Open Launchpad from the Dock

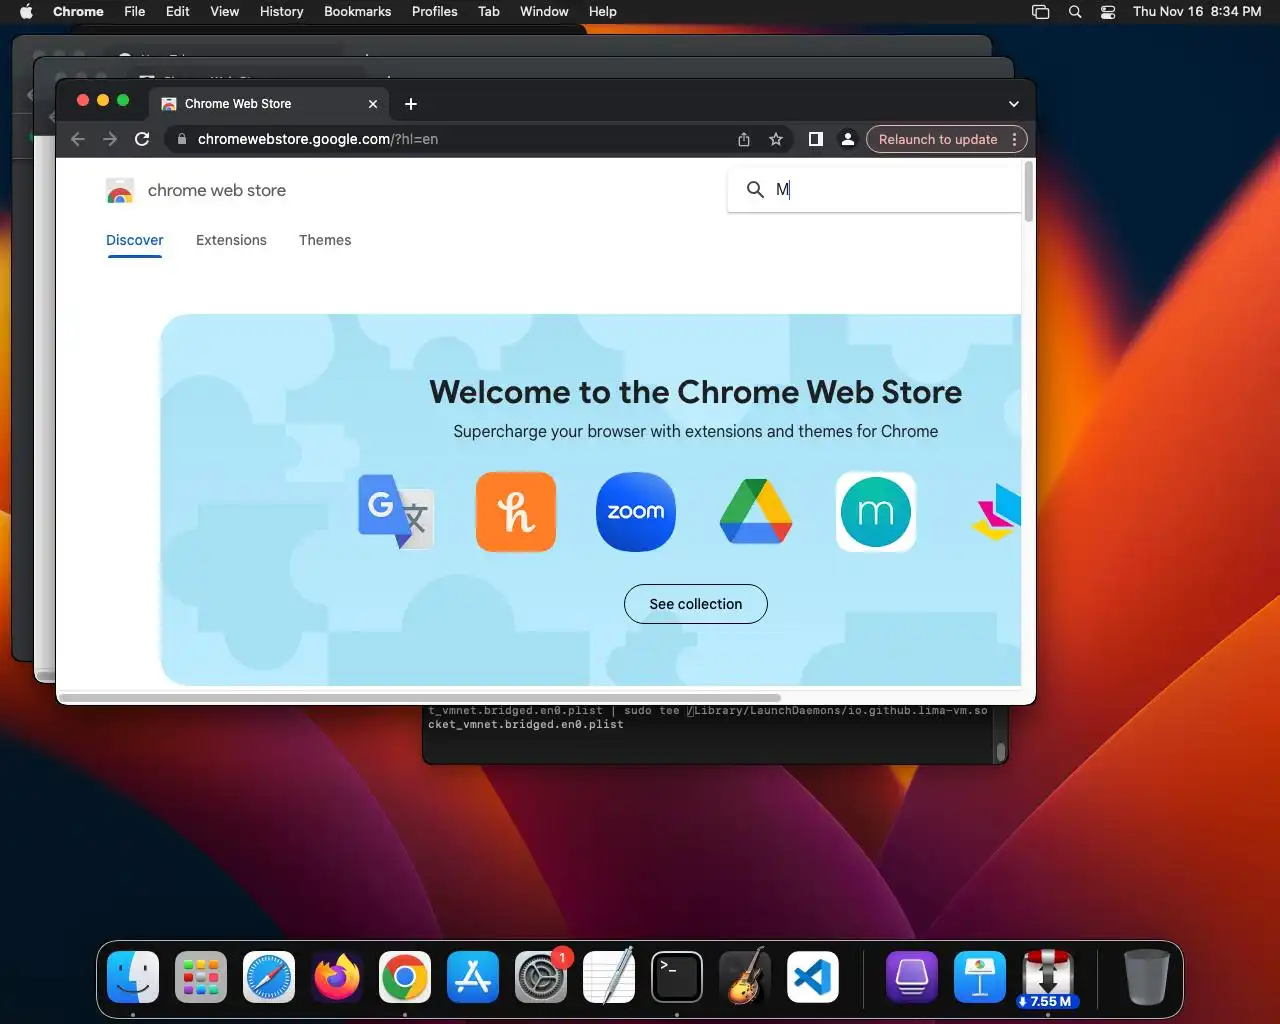tap(201, 977)
